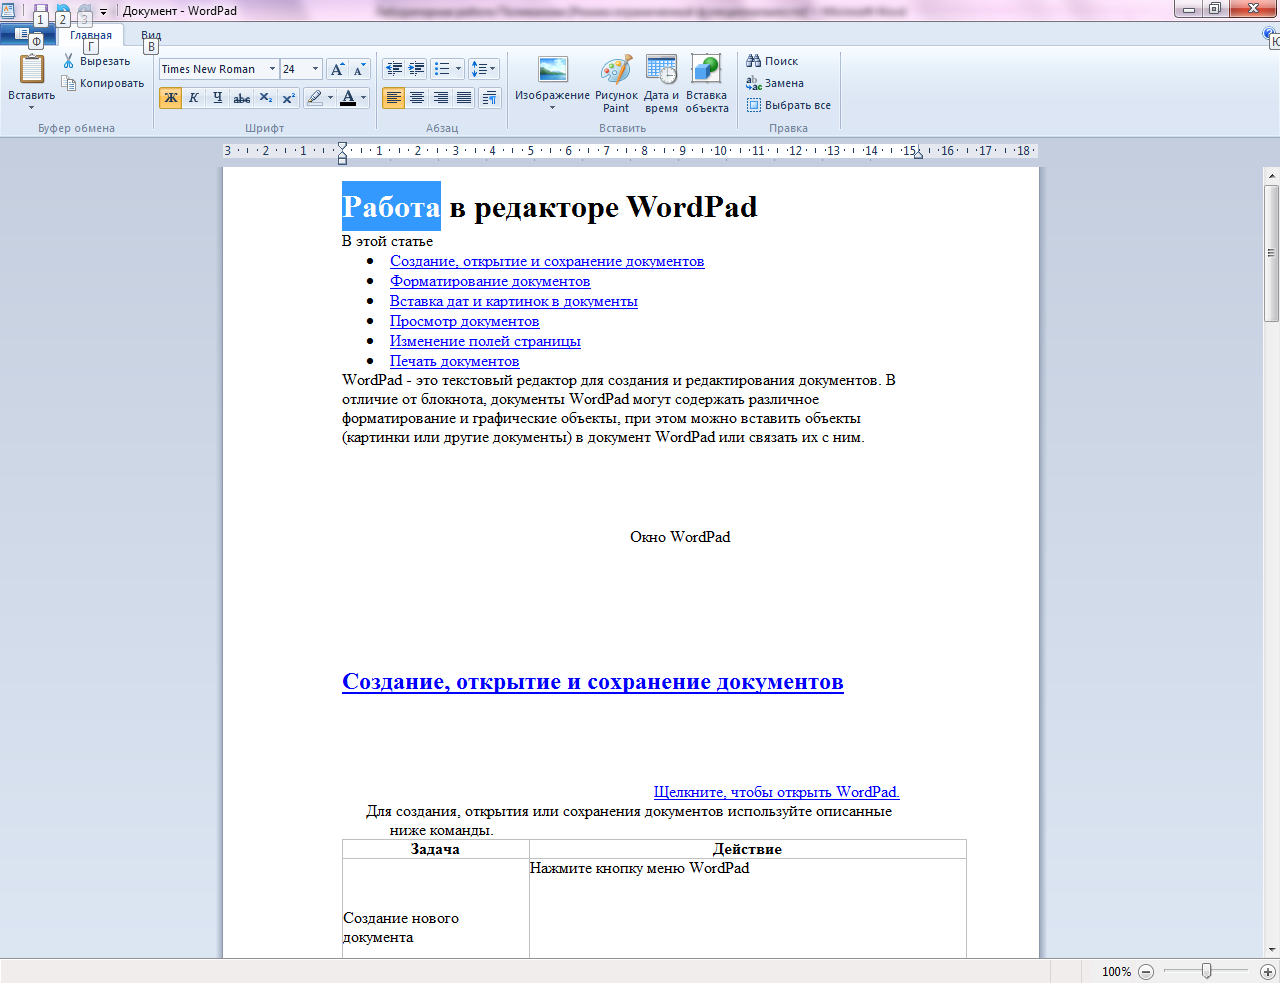Expand Изображение options arrow
This screenshot has width=1280, height=984.
(x=552, y=108)
